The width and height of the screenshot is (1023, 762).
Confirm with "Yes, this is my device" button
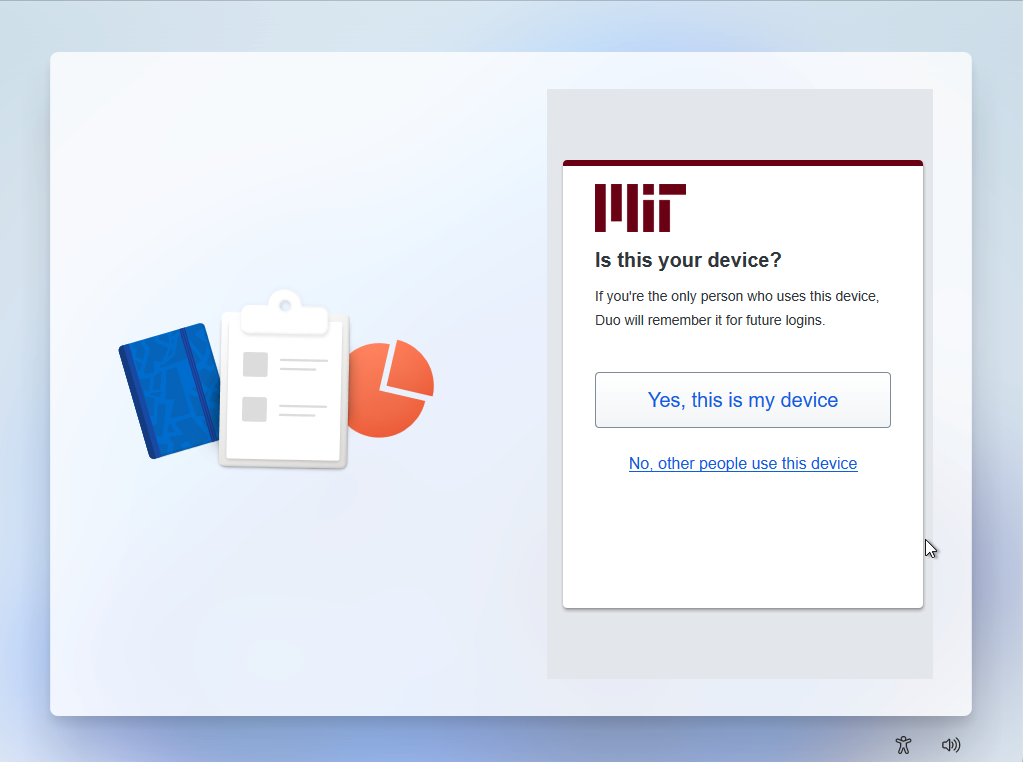click(742, 400)
